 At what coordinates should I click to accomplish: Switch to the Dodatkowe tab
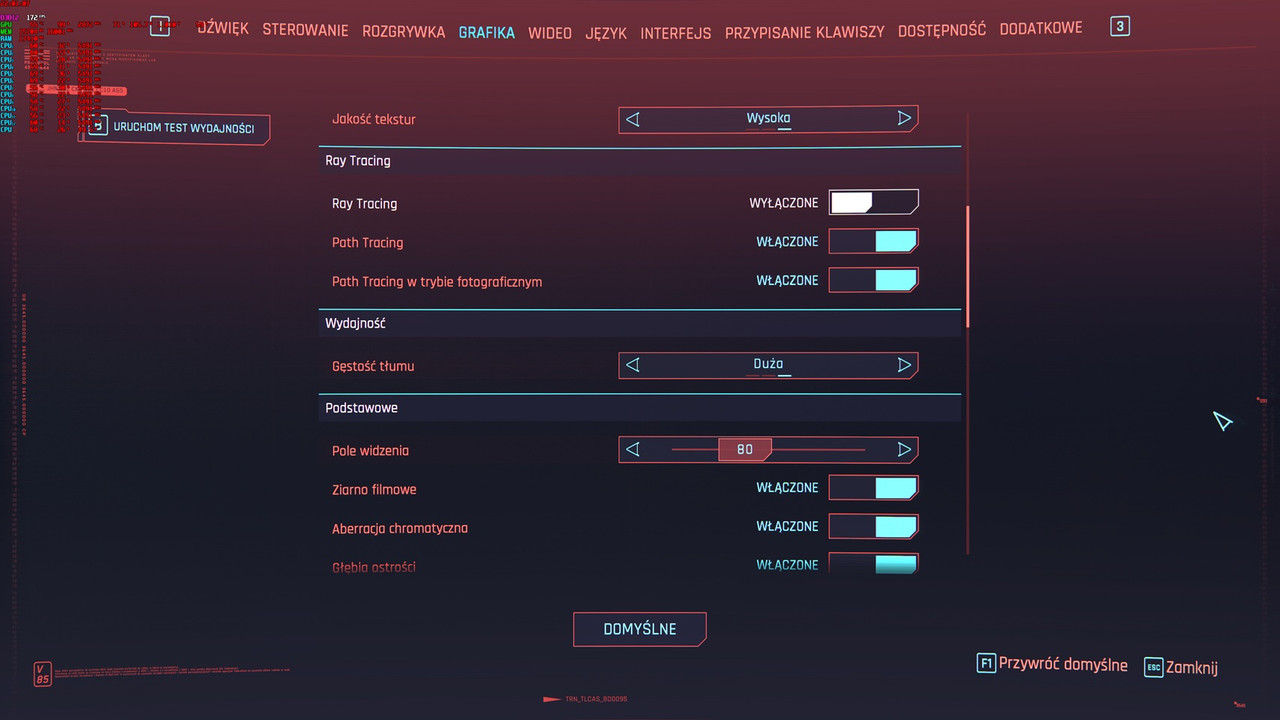point(1041,28)
